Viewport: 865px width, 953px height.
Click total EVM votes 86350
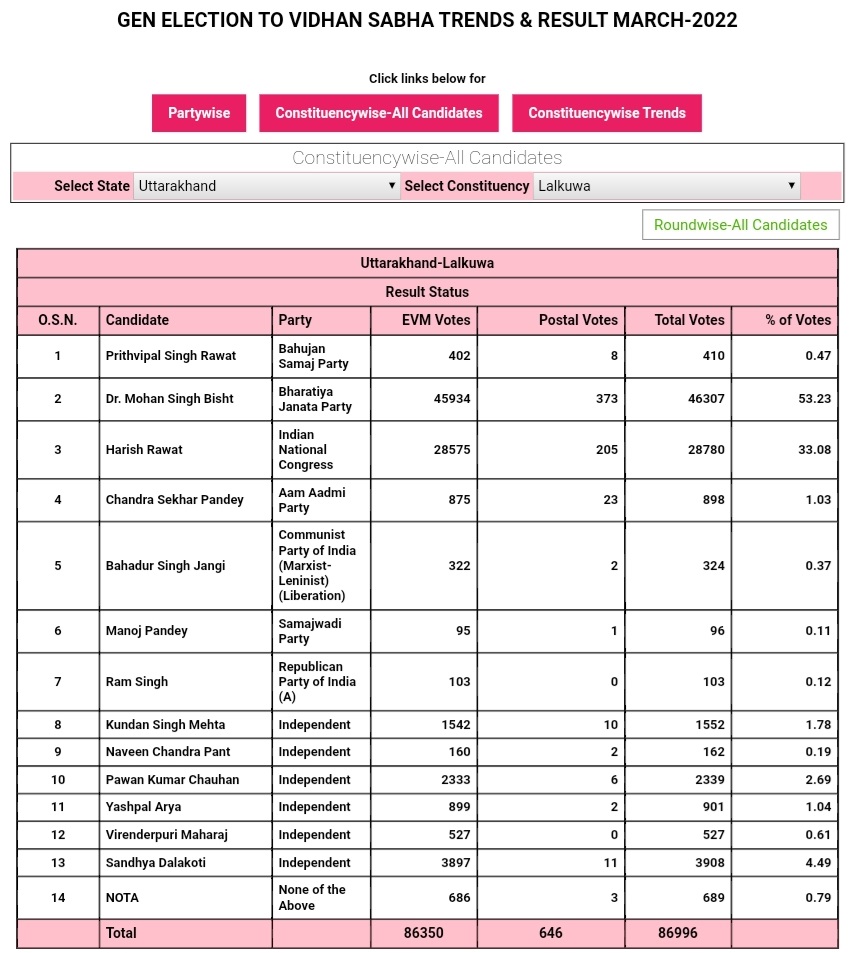(x=424, y=933)
